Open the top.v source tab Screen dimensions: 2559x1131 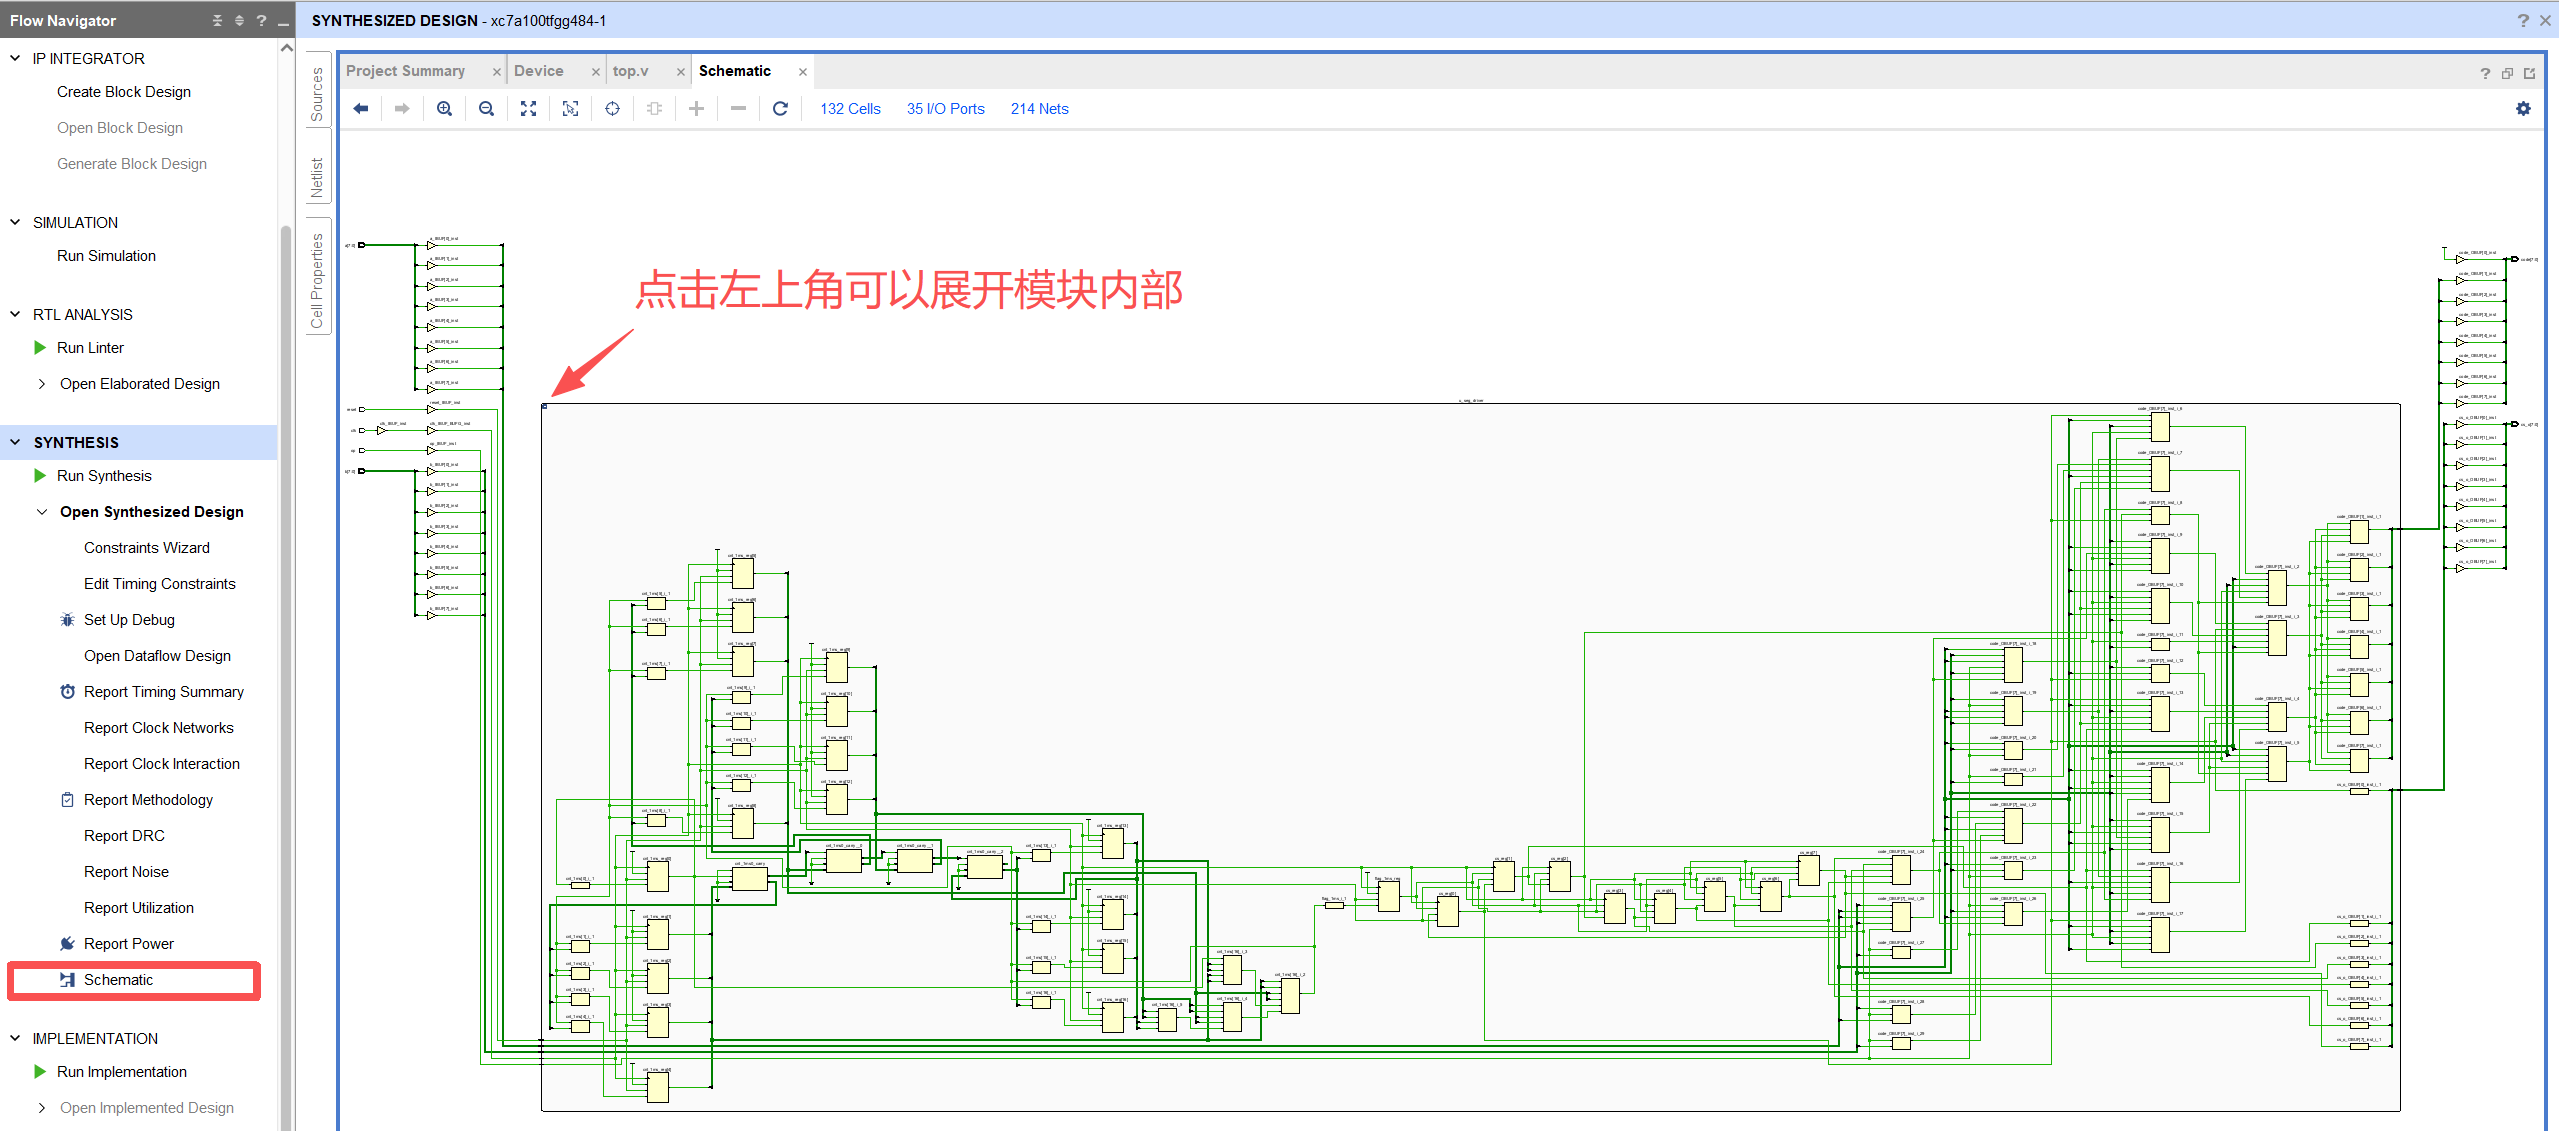(x=630, y=70)
